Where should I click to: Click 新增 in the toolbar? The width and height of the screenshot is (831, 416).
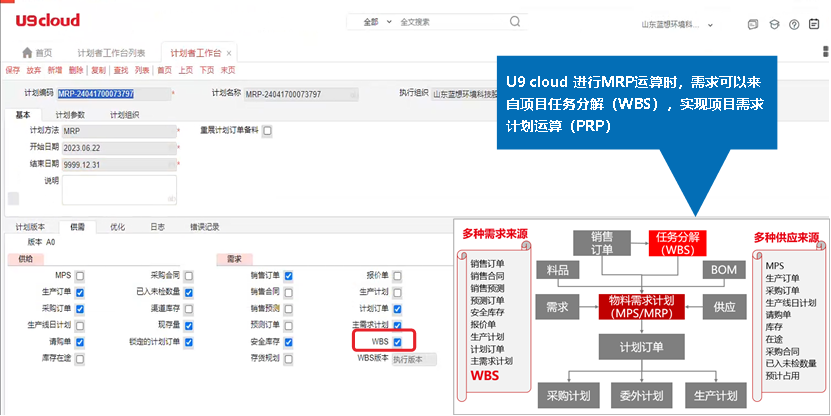(55, 70)
